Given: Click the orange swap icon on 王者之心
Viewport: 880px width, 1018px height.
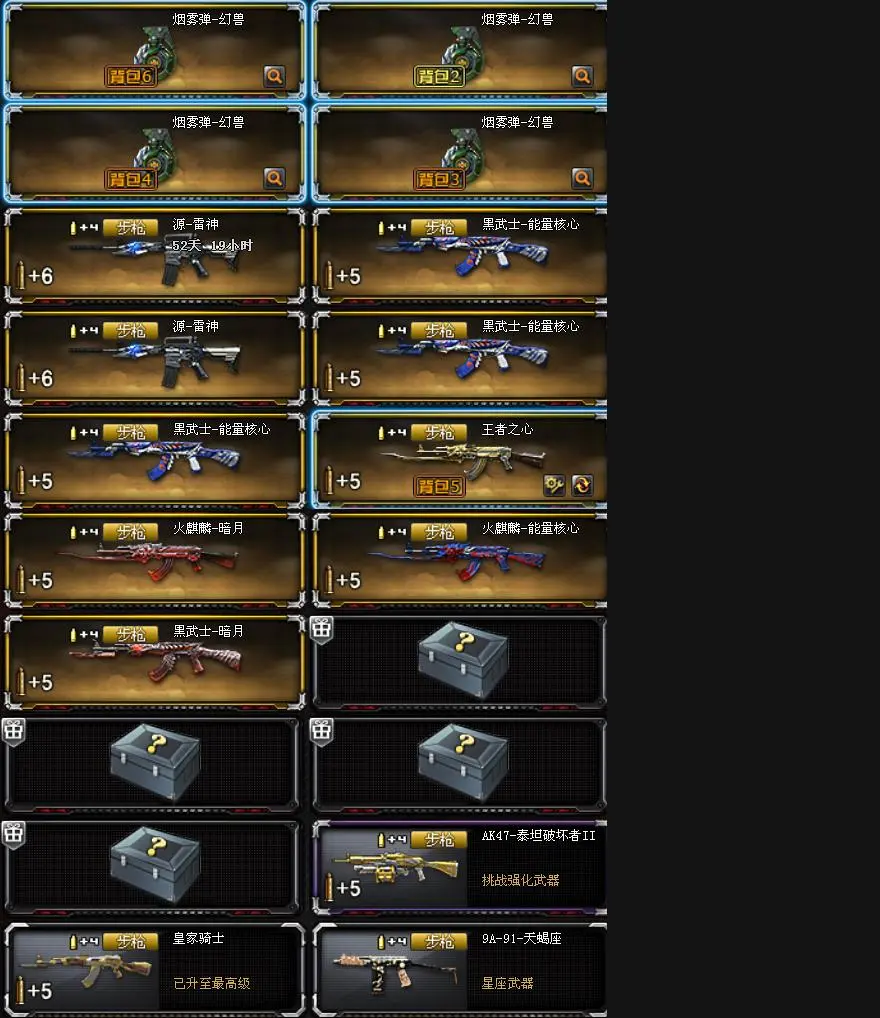Looking at the screenshot, I should pos(582,485).
